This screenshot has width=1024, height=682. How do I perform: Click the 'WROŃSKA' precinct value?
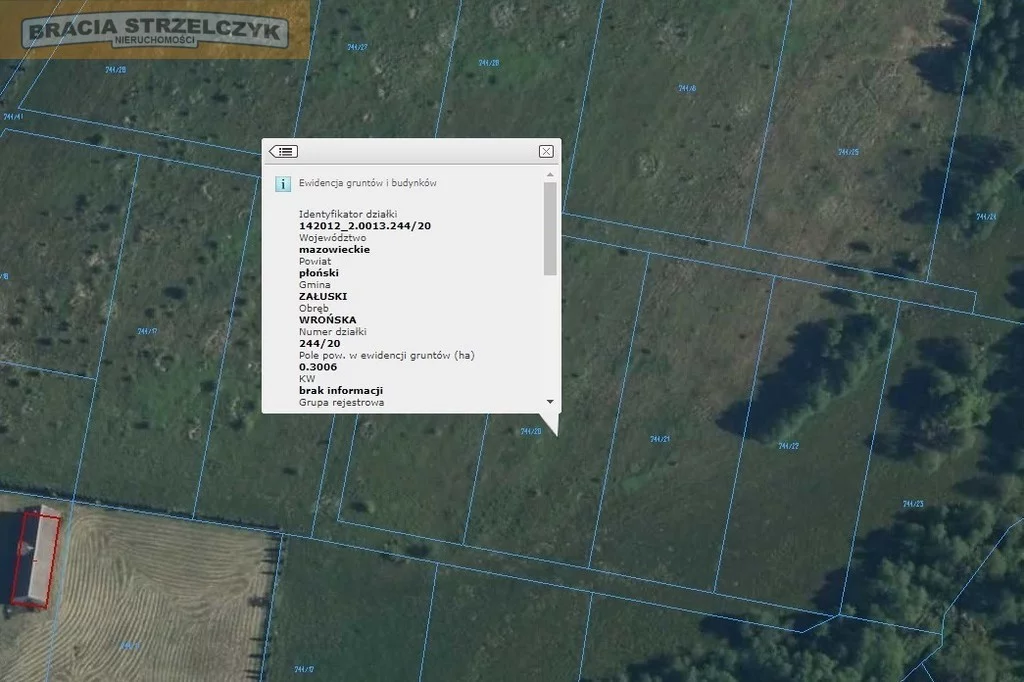pos(327,320)
